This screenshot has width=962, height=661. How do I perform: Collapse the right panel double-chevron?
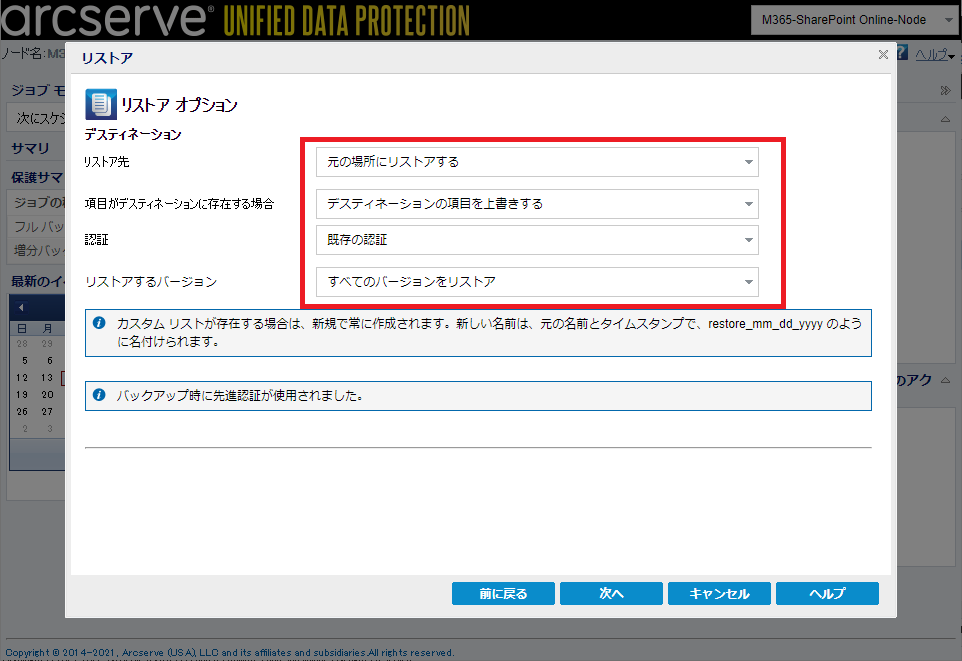[x=945, y=91]
